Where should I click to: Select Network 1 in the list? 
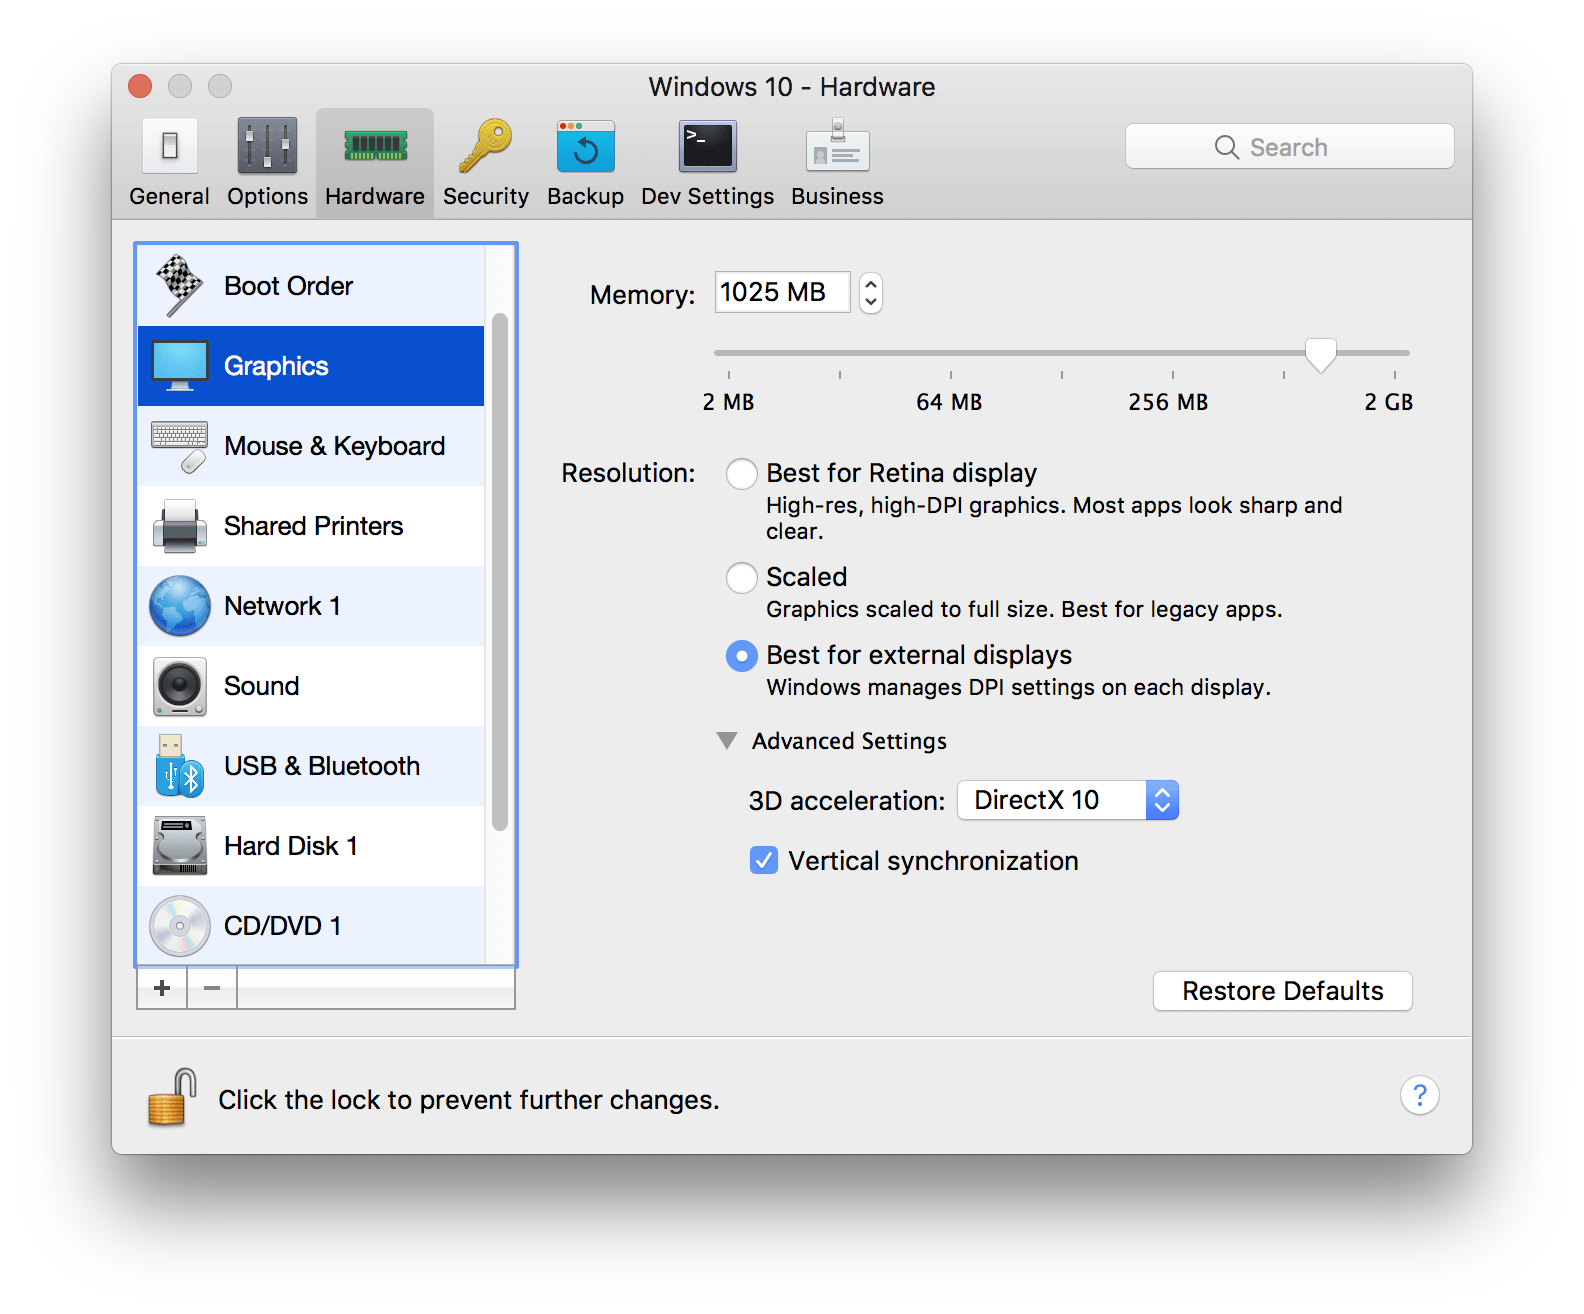(x=311, y=606)
